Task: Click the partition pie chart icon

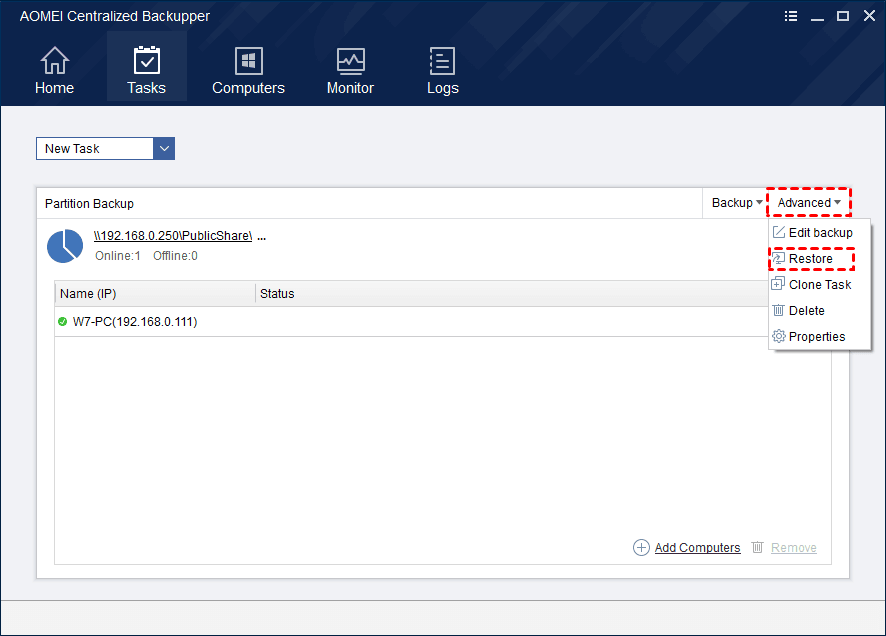Action: click(65, 246)
